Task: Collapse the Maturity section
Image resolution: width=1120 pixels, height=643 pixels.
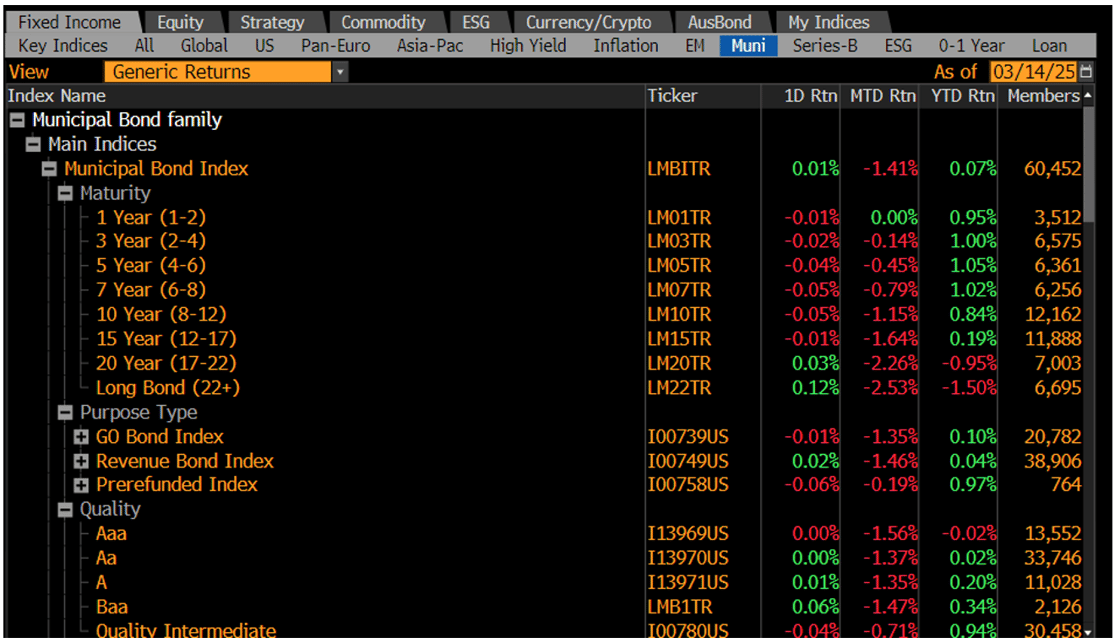Action: (x=65, y=193)
